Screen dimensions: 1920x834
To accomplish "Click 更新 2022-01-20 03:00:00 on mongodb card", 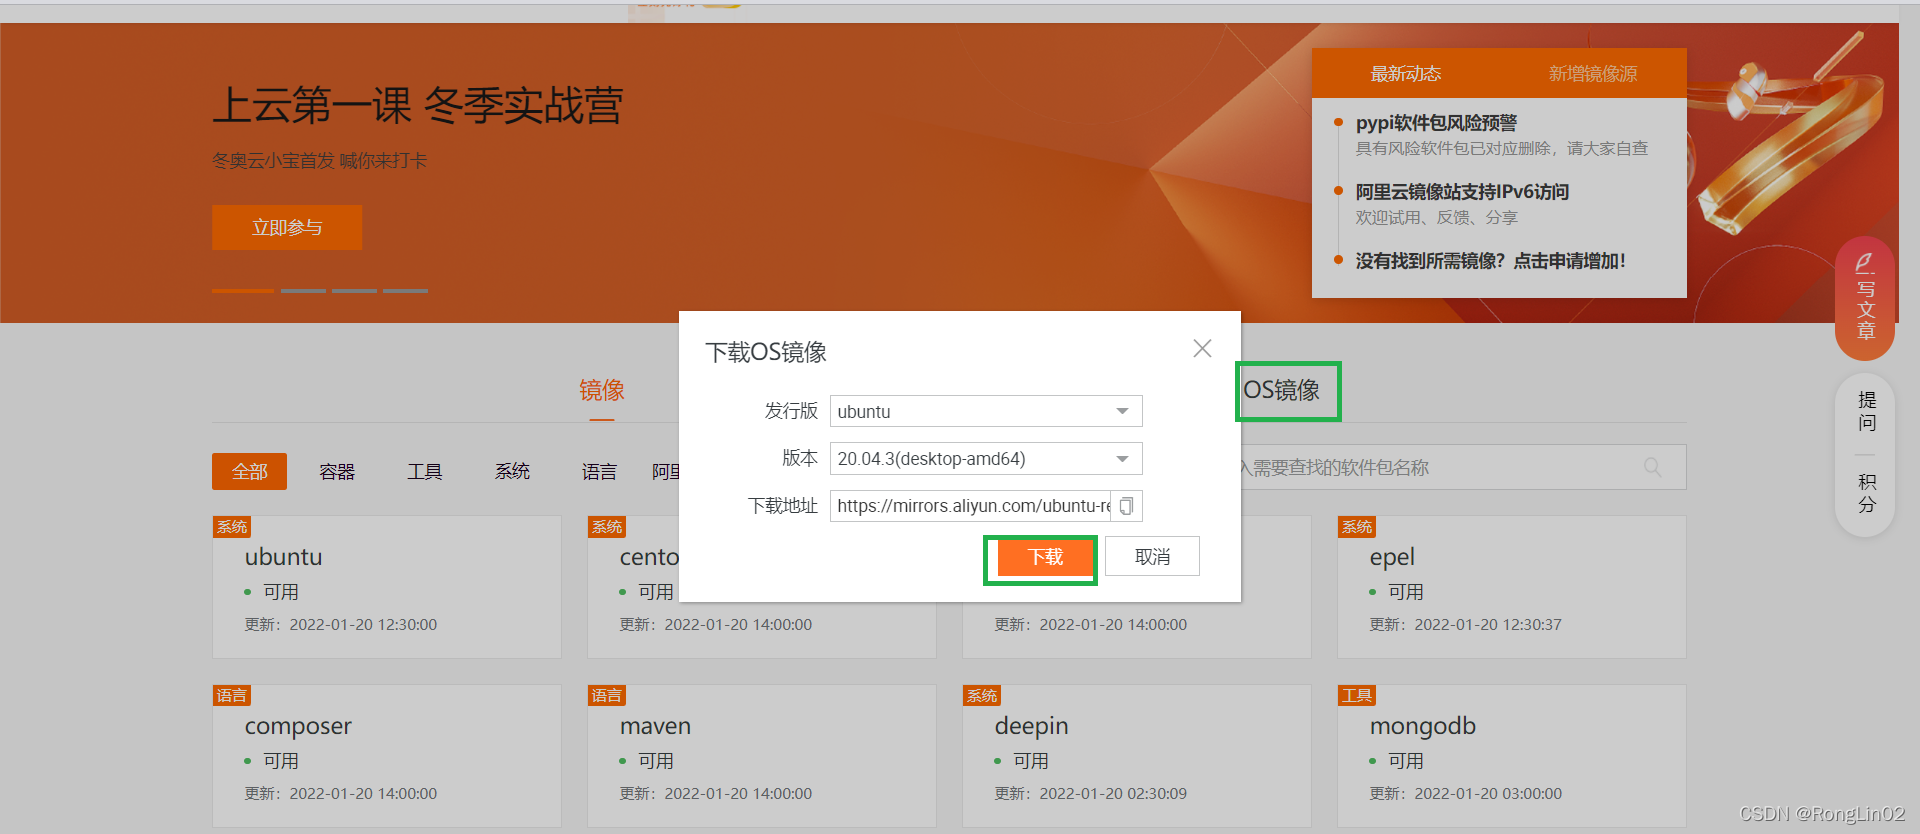I will [1465, 793].
